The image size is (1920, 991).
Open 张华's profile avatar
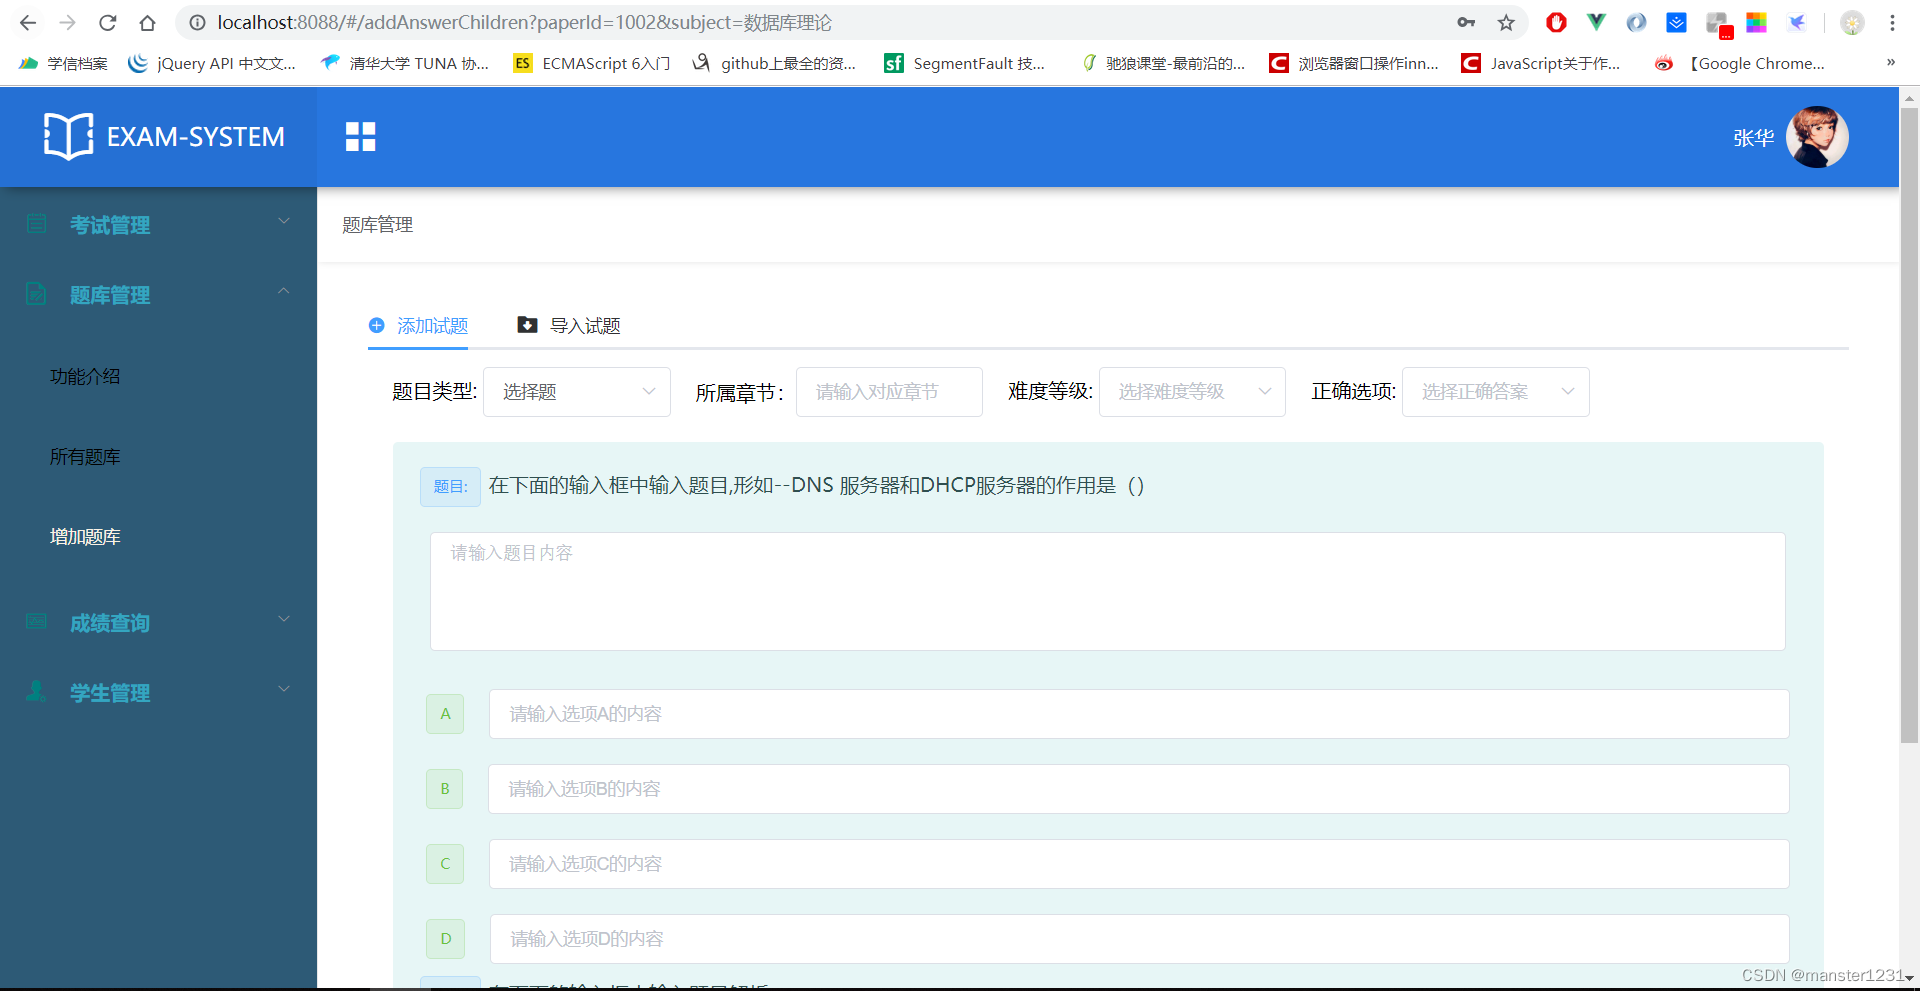[x=1817, y=137]
